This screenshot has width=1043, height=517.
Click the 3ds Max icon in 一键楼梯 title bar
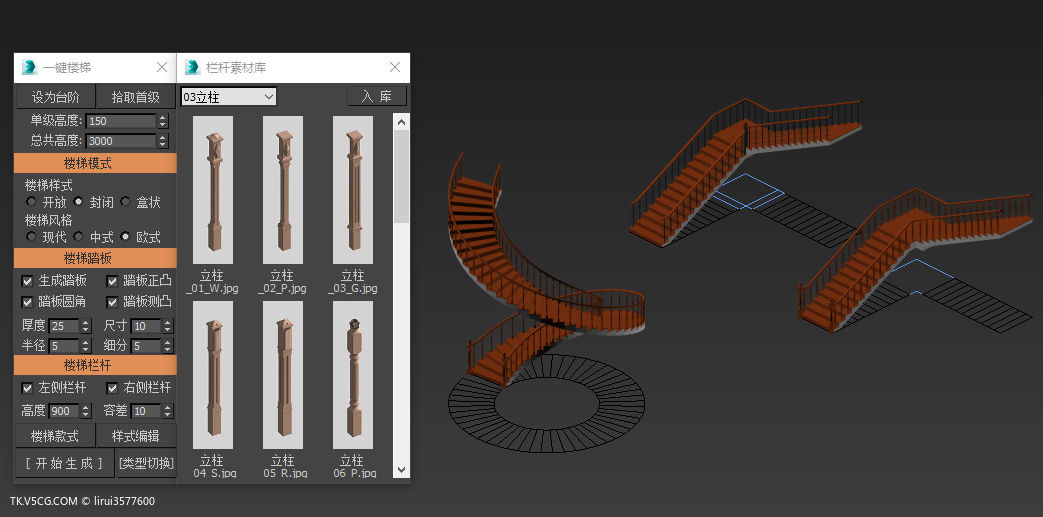(x=29, y=67)
